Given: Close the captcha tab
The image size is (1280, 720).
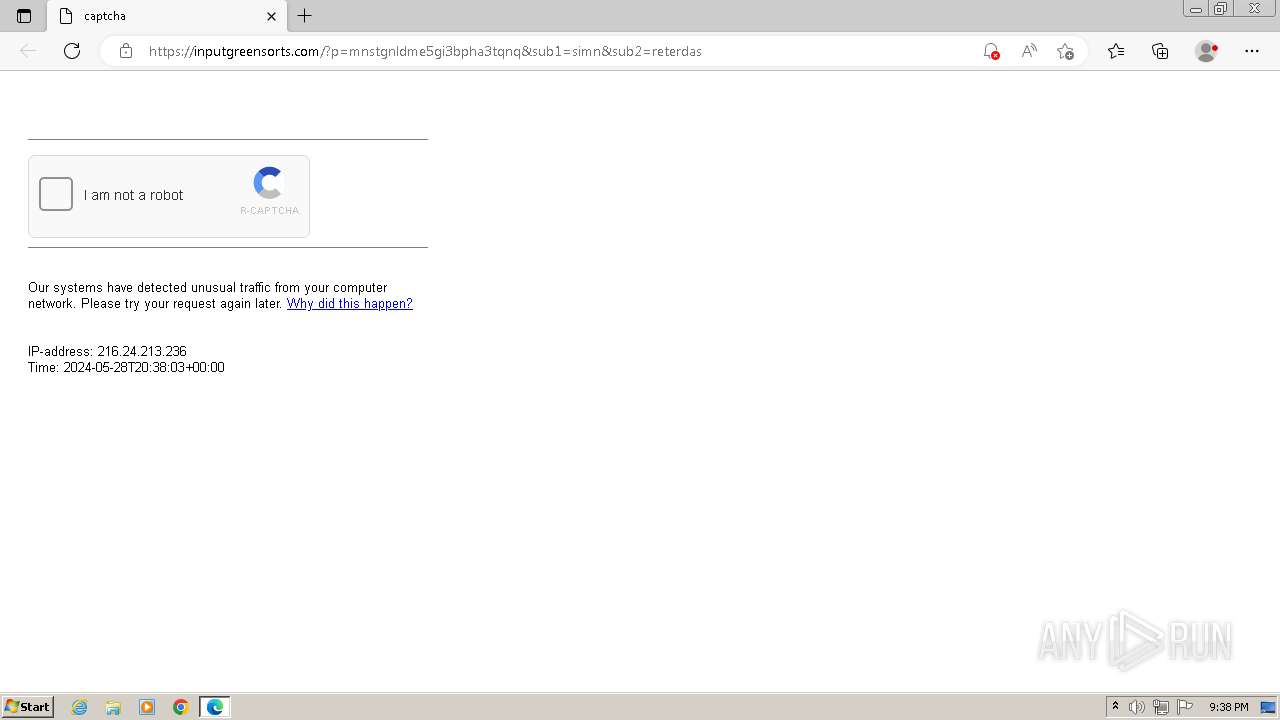Looking at the screenshot, I should (271, 16).
